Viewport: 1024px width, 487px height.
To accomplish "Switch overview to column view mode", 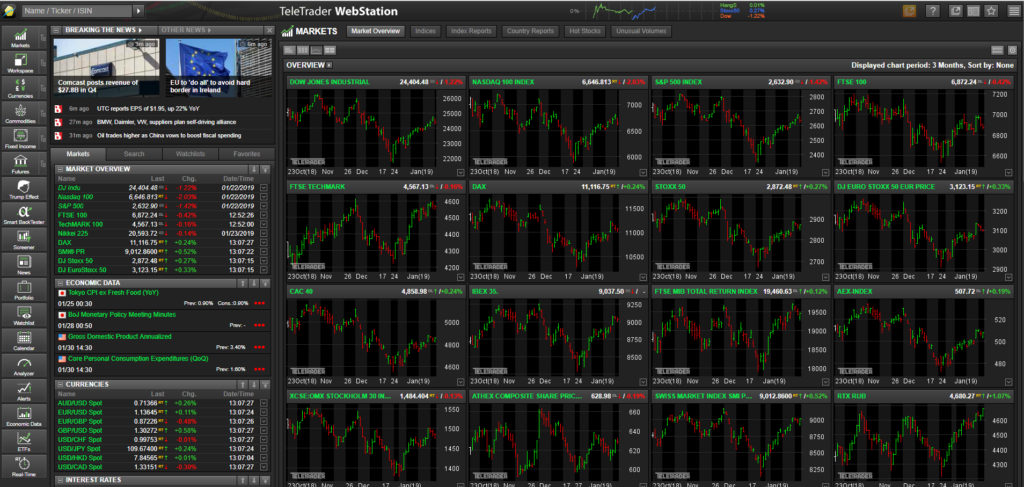I will click(303, 50).
